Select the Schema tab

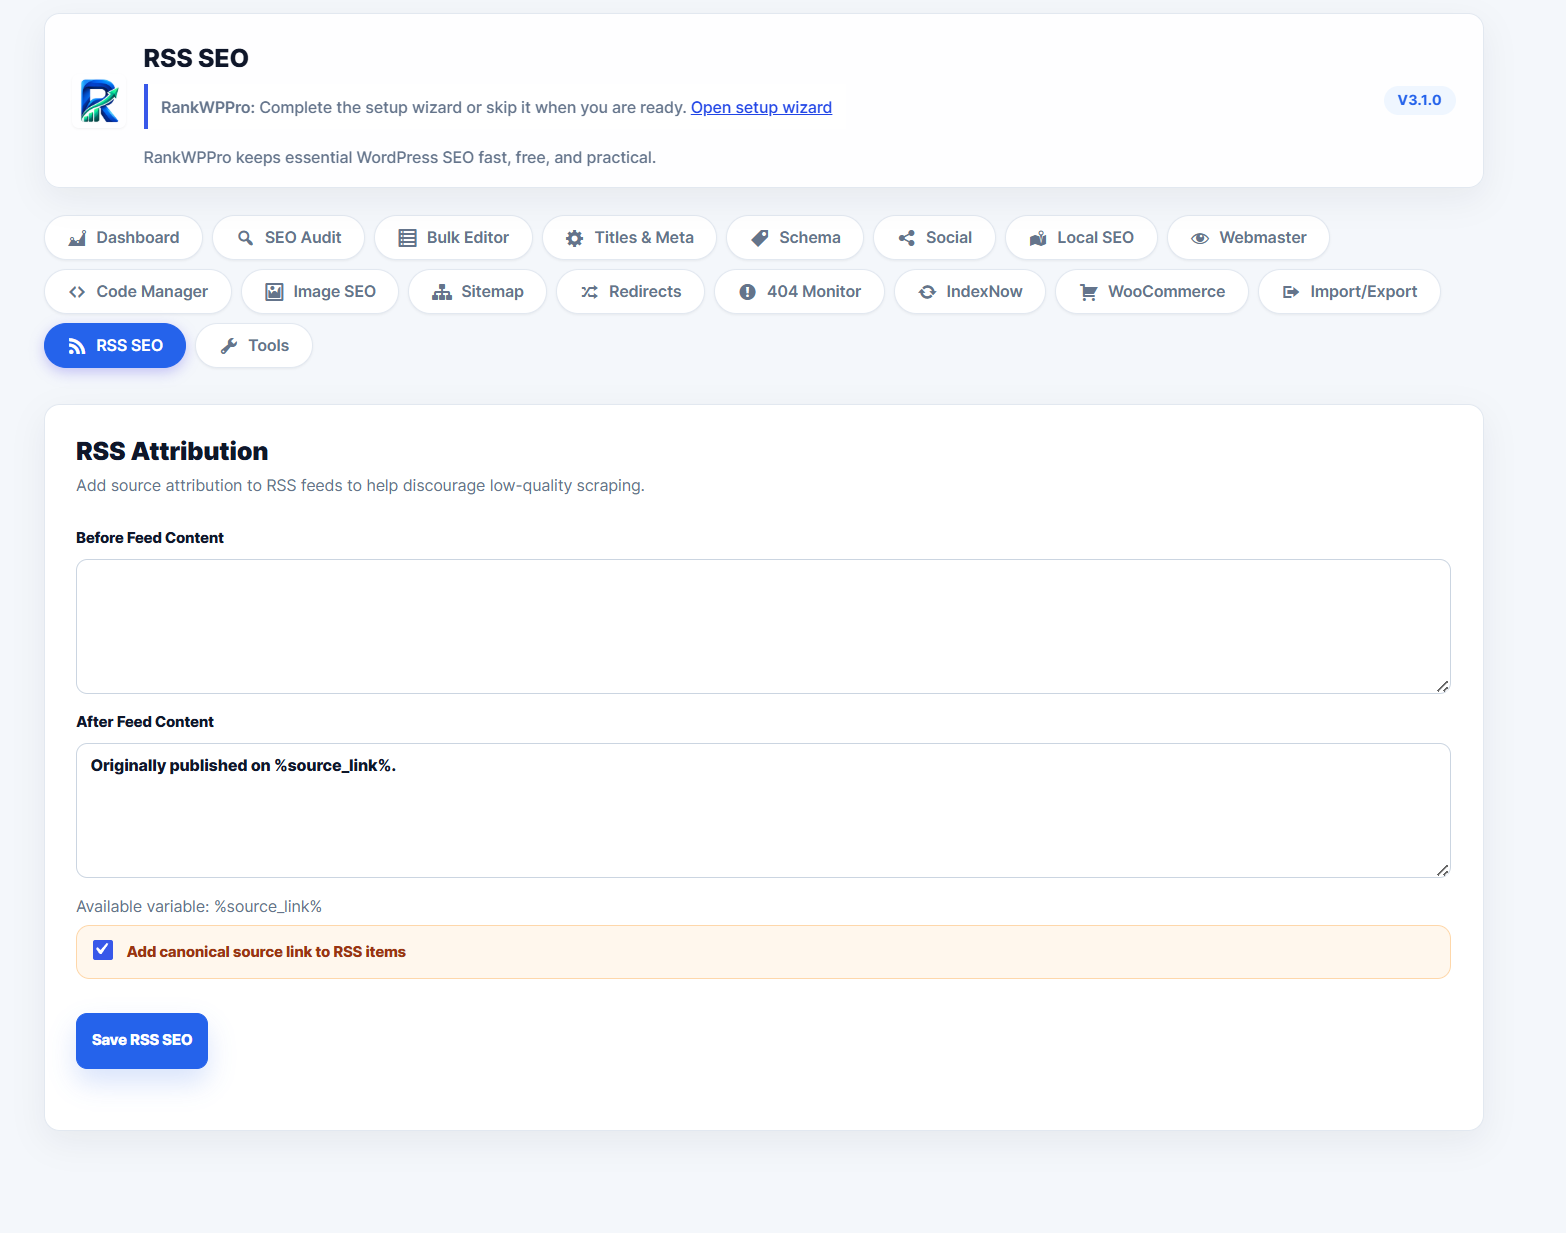[795, 238]
